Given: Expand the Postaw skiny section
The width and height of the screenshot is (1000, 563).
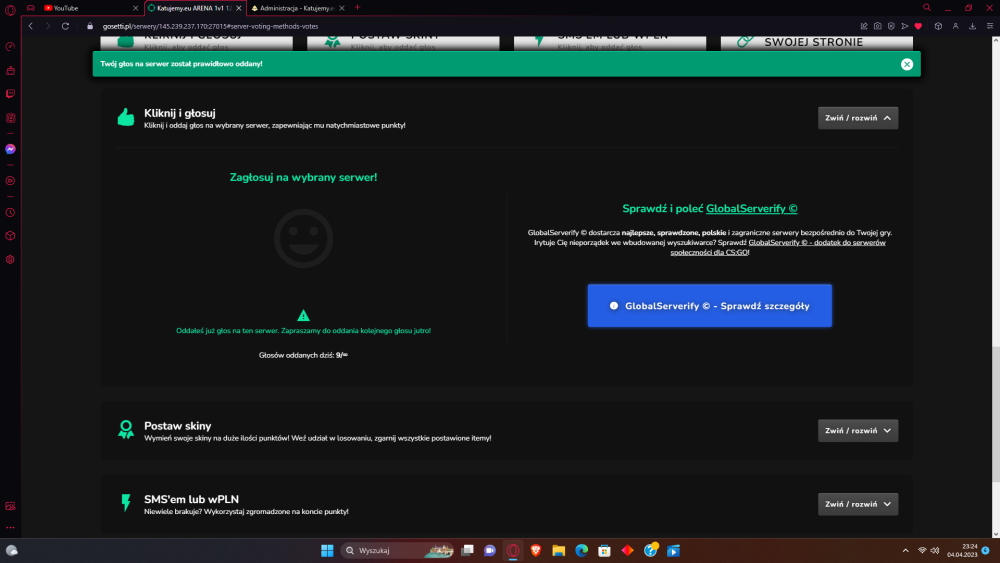Looking at the screenshot, I should click(x=858, y=430).
